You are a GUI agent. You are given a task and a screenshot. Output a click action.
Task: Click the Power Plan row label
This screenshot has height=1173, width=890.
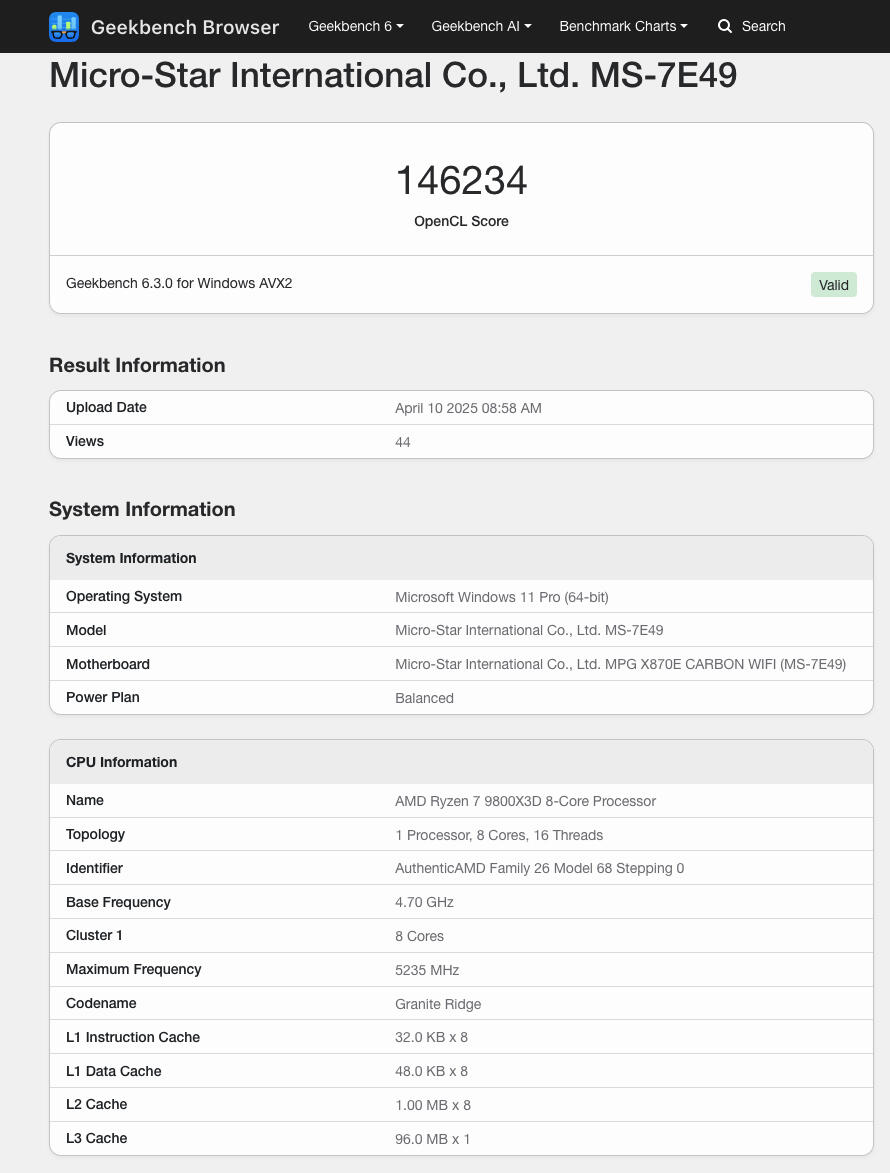[x=102, y=698]
